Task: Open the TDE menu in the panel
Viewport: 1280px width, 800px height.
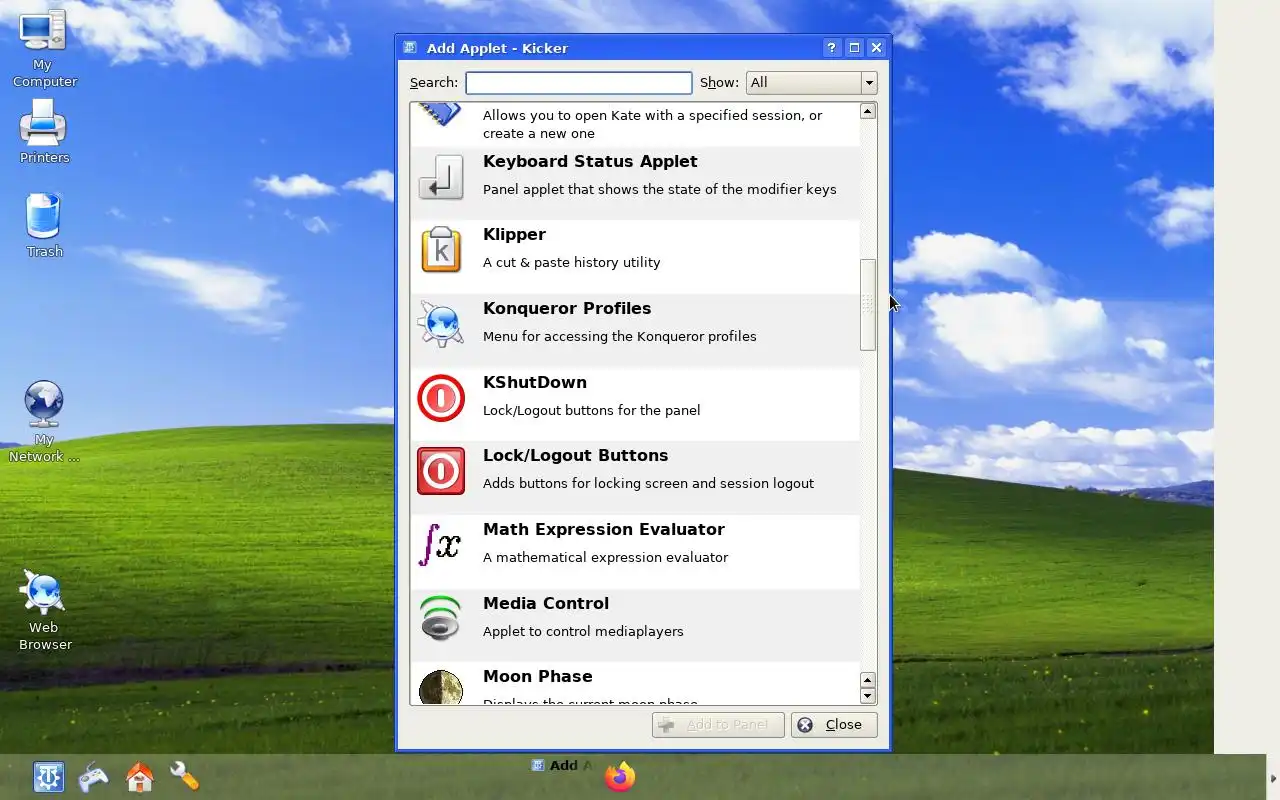Action: pyautogui.click(x=48, y=777)
